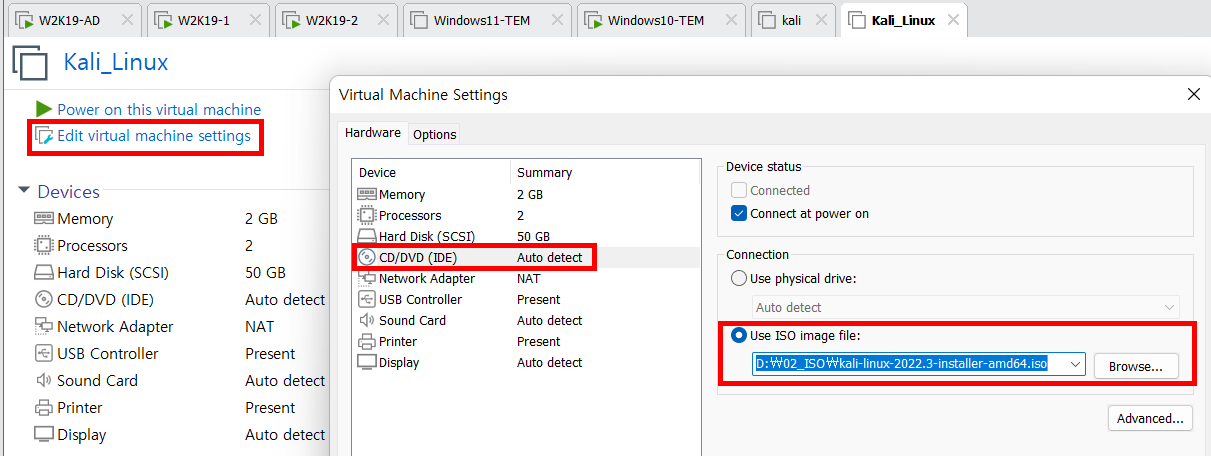Select Hard Disk 50 GB summary in settings
Image resolution: width=1211 pixels, height=456 pixels.
pos(533,236)
